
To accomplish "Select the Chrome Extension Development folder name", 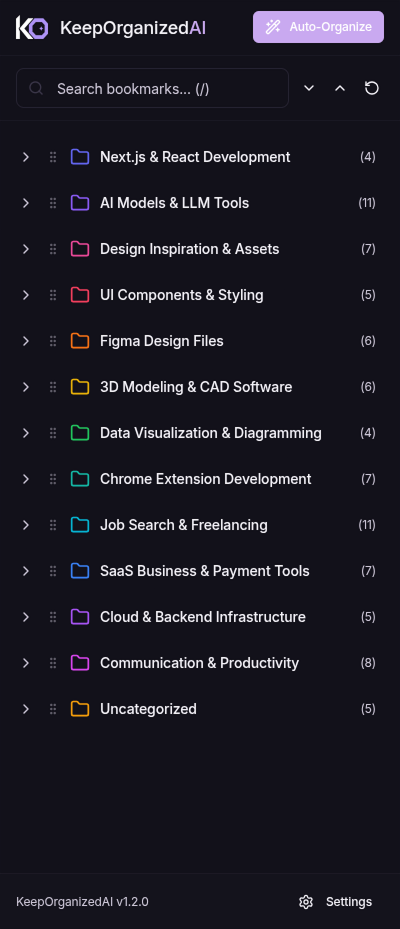I will pyautogui.click(x=206, y=479).
